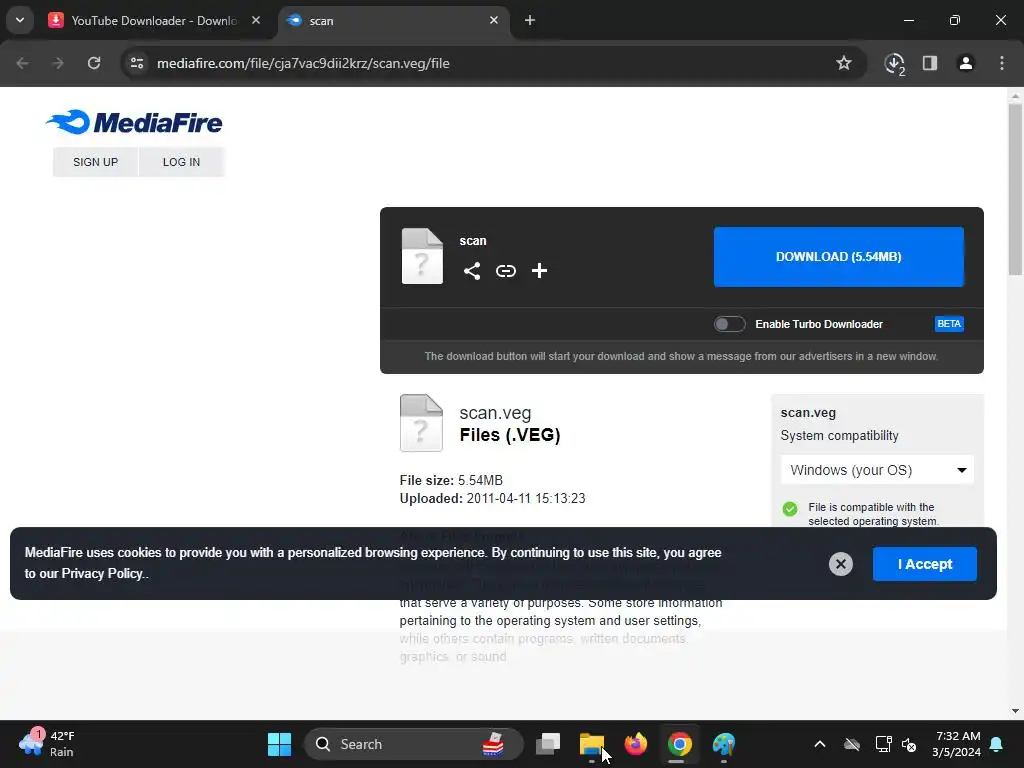Close the scan tab
Screen dimensions: 1024x768
[x=494, y=20]
